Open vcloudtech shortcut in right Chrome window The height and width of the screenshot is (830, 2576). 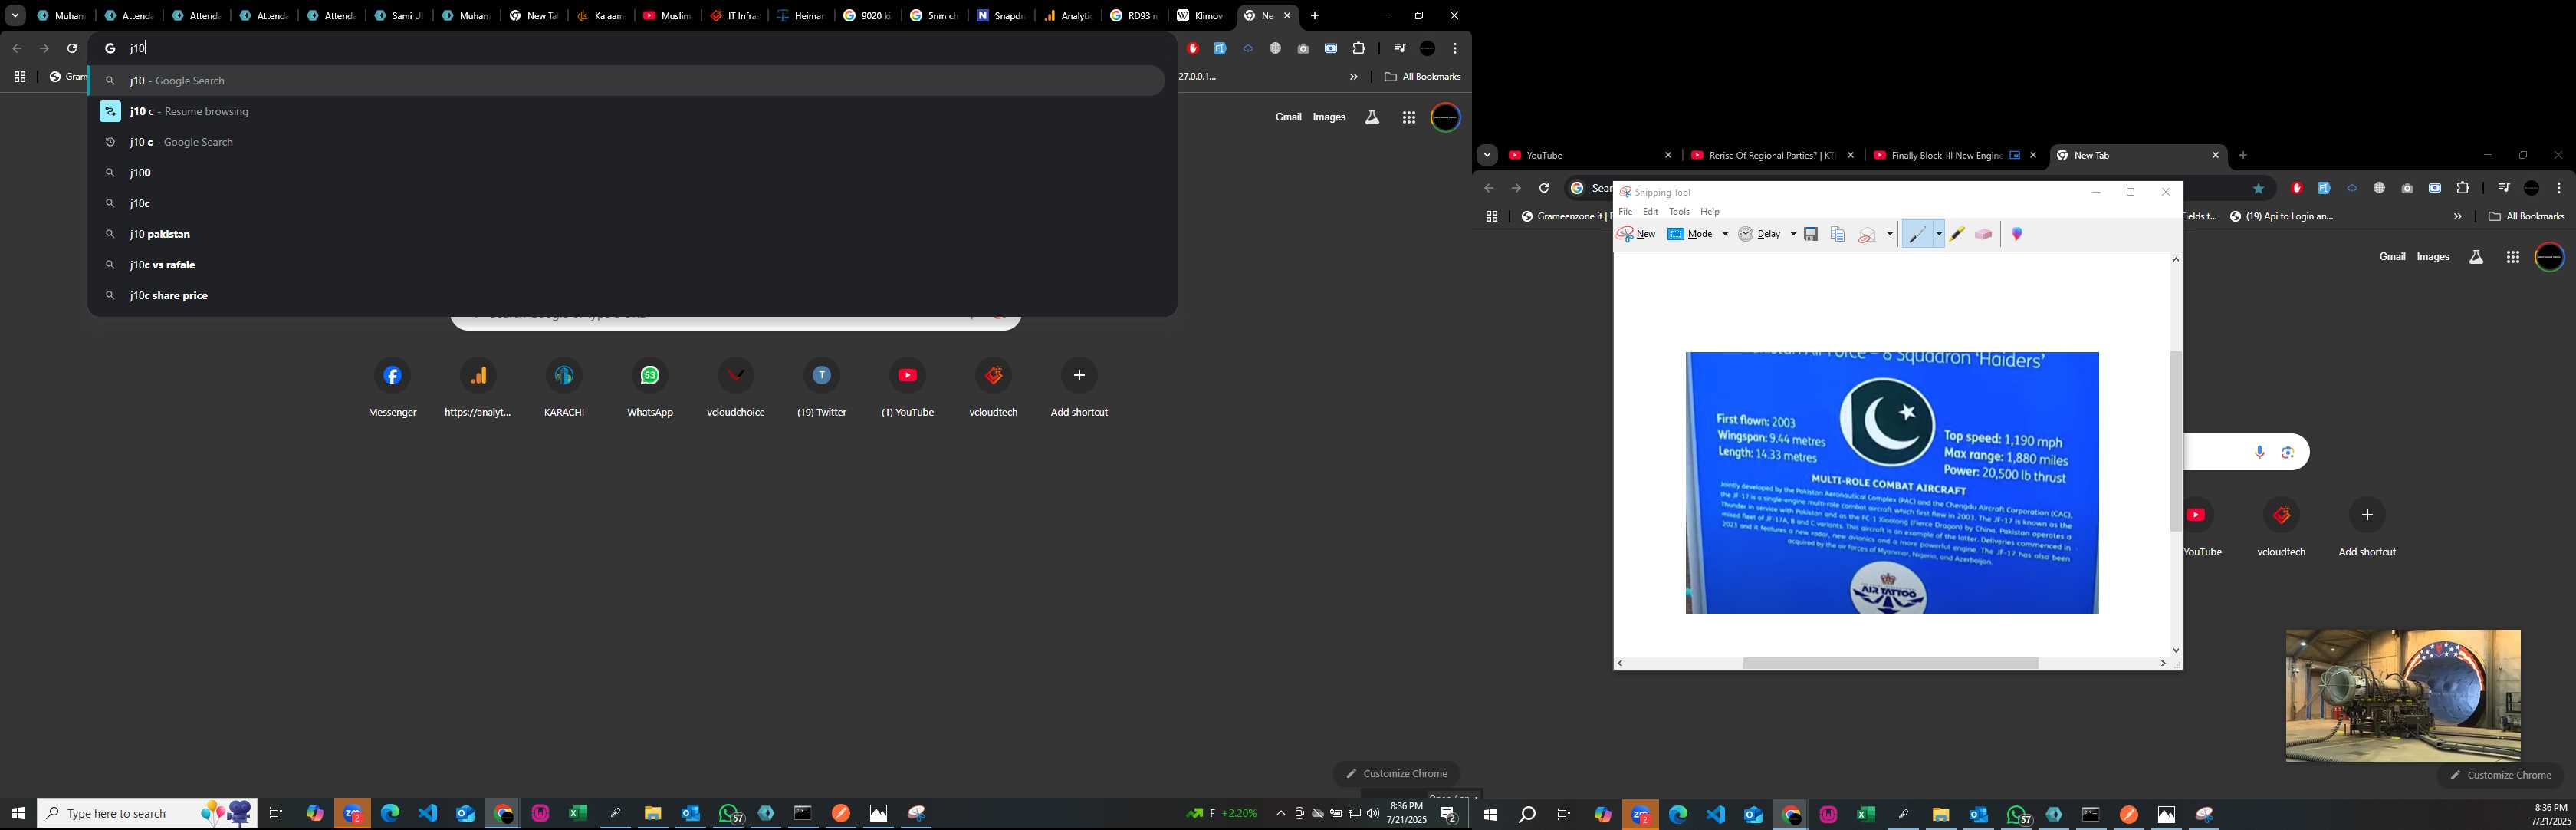click(x=2282, y=529)
